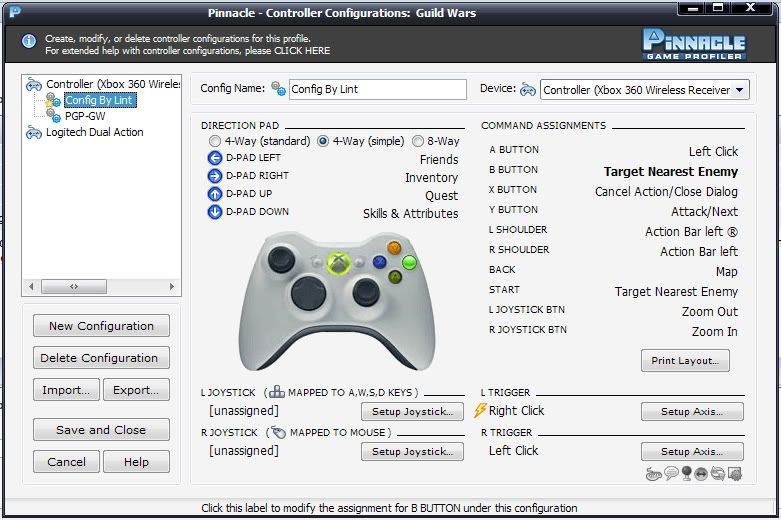Click the Import... button
Image resolution: width=781 pixels, height=520 pixels.
(66, 390)
